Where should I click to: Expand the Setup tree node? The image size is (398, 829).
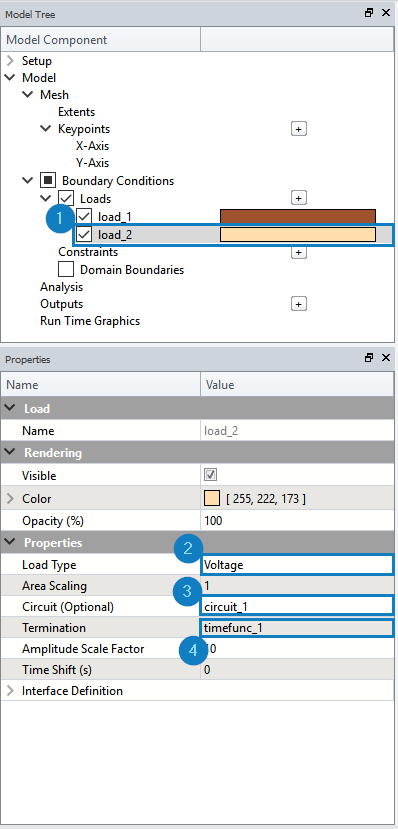10,61
